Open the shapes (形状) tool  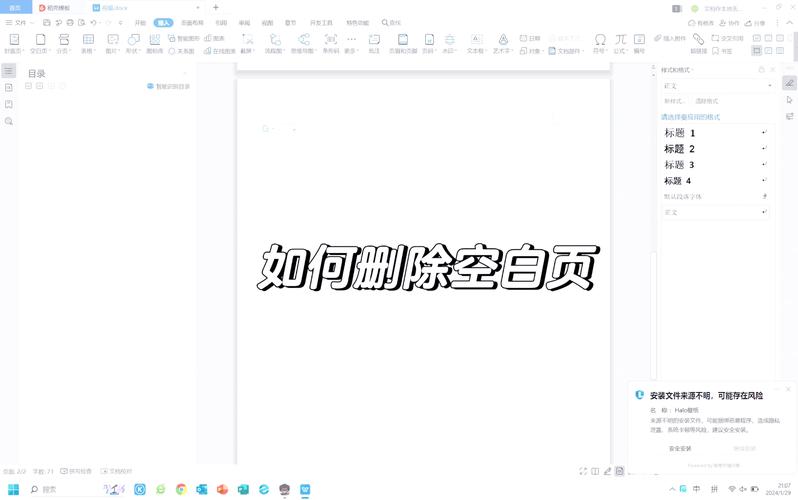tap(133, 44)
